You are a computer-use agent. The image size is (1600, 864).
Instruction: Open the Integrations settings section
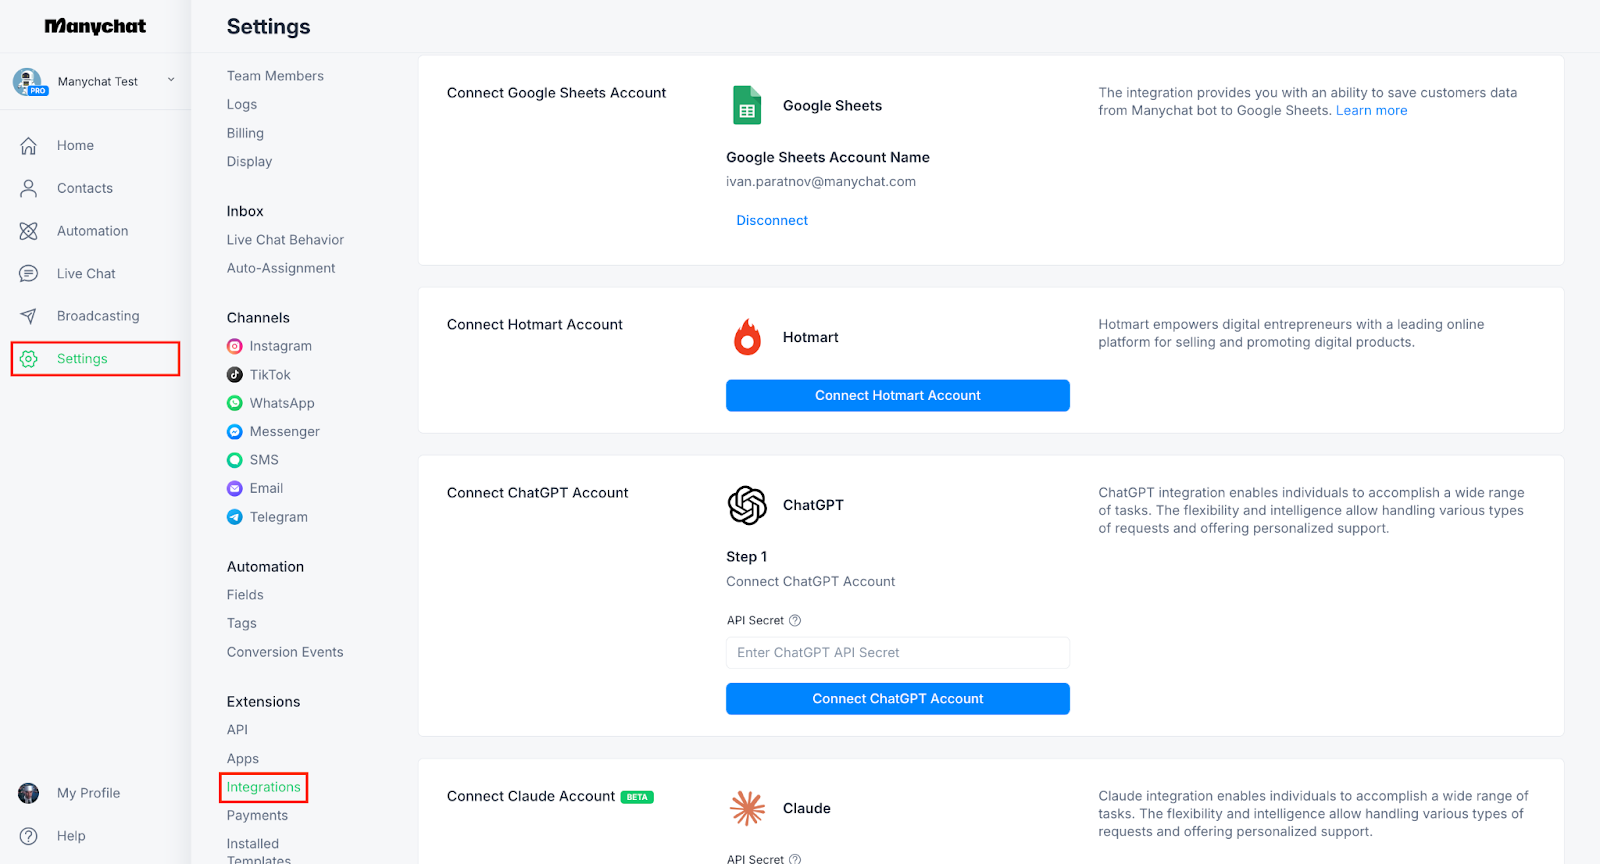point(263,787)
